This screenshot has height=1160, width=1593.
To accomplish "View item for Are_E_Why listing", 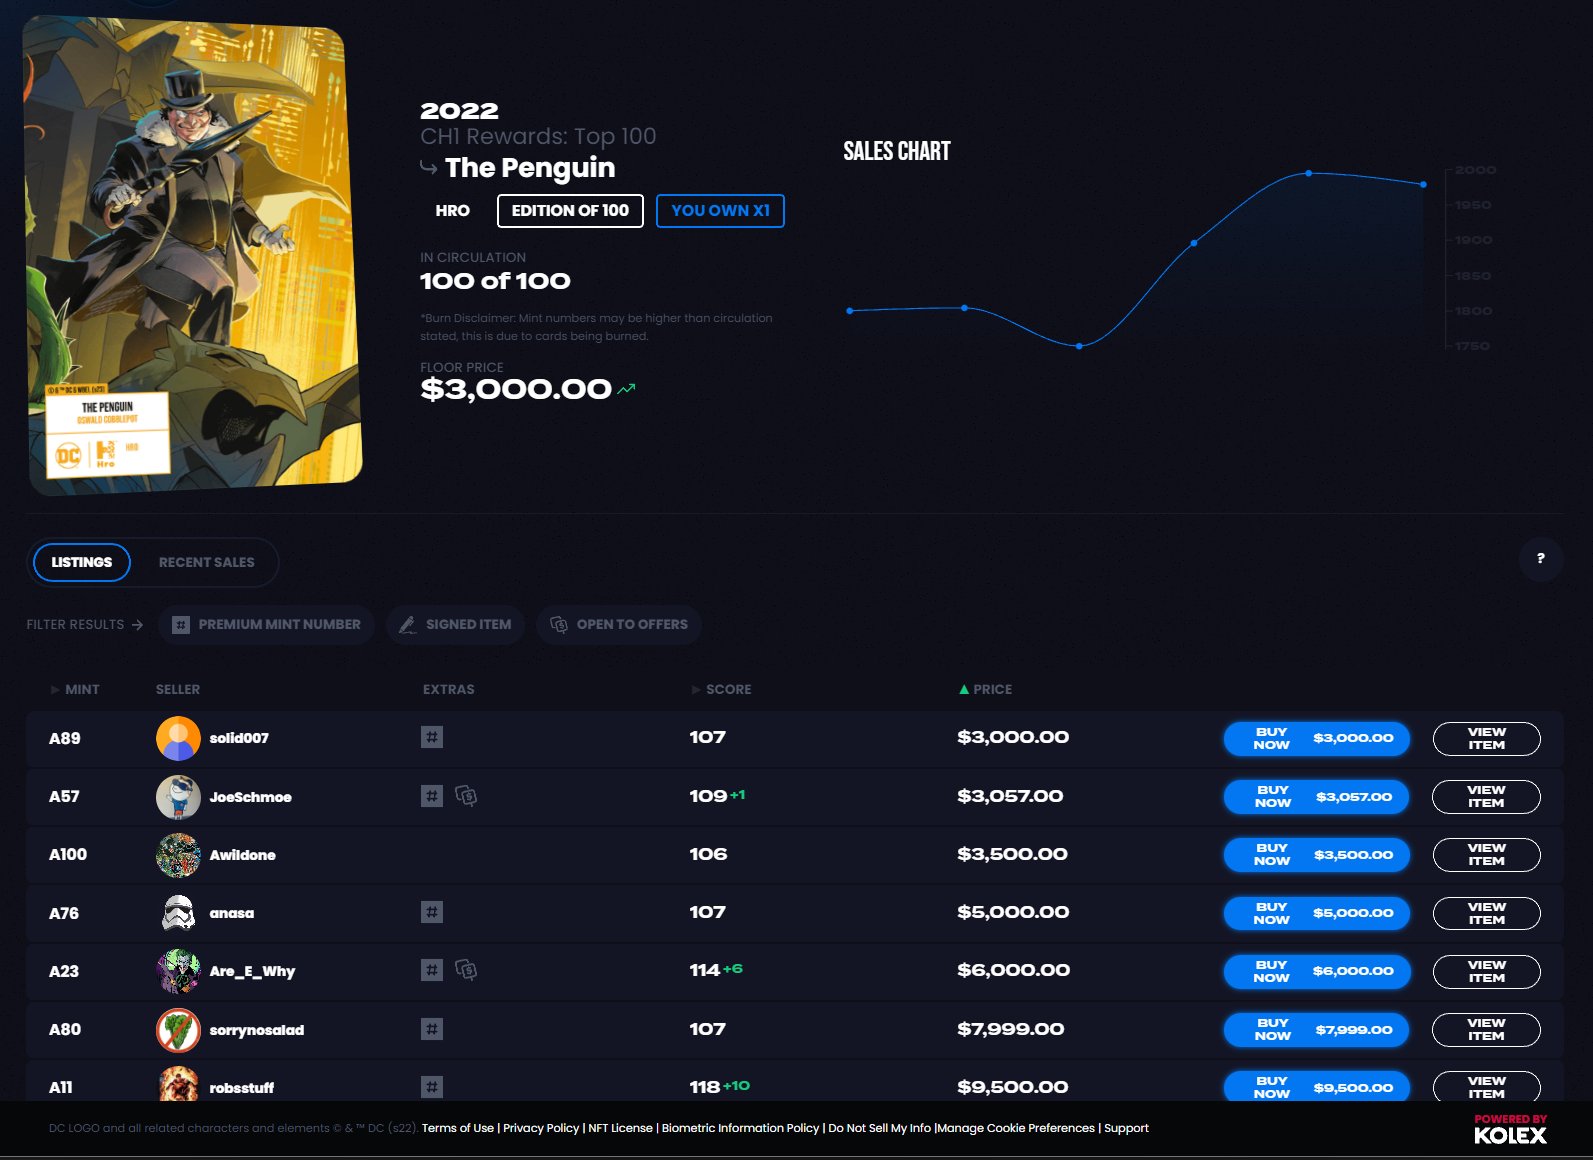I will pyautogui.click(x=1486, y=971).
